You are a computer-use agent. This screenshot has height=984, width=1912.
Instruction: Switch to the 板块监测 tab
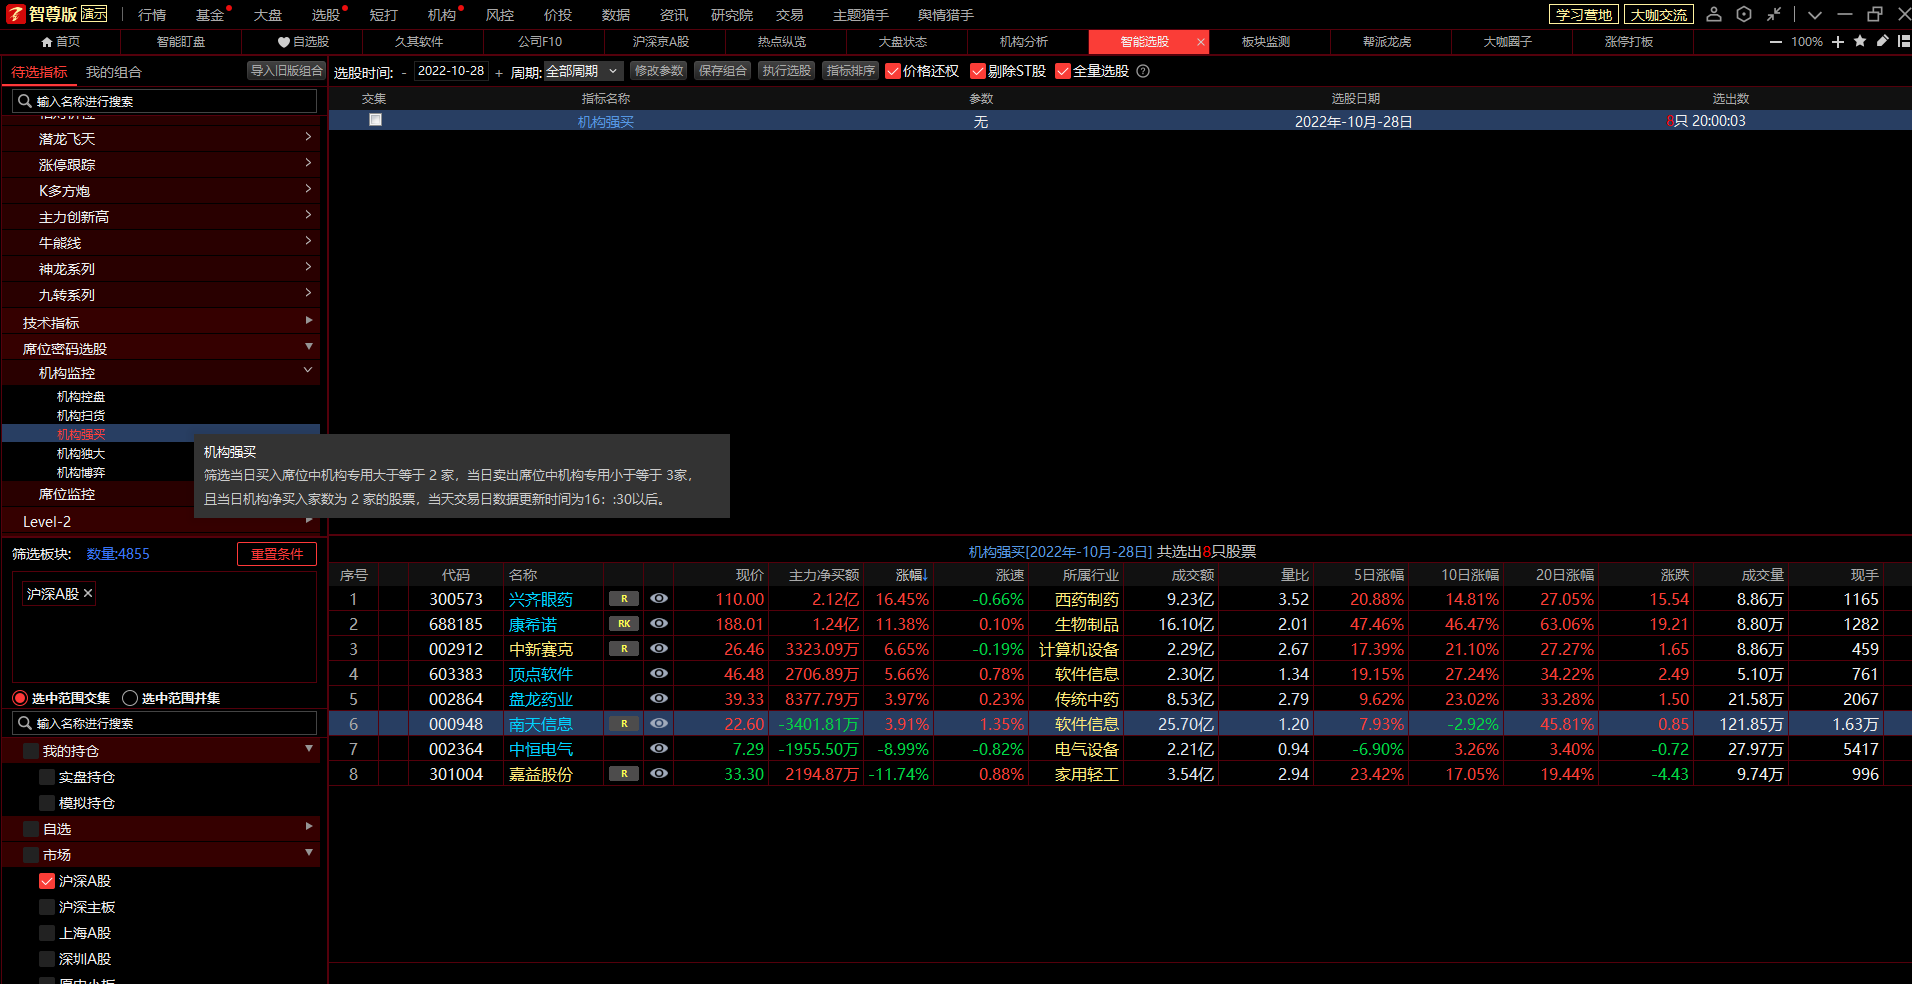click(1266, 42)
